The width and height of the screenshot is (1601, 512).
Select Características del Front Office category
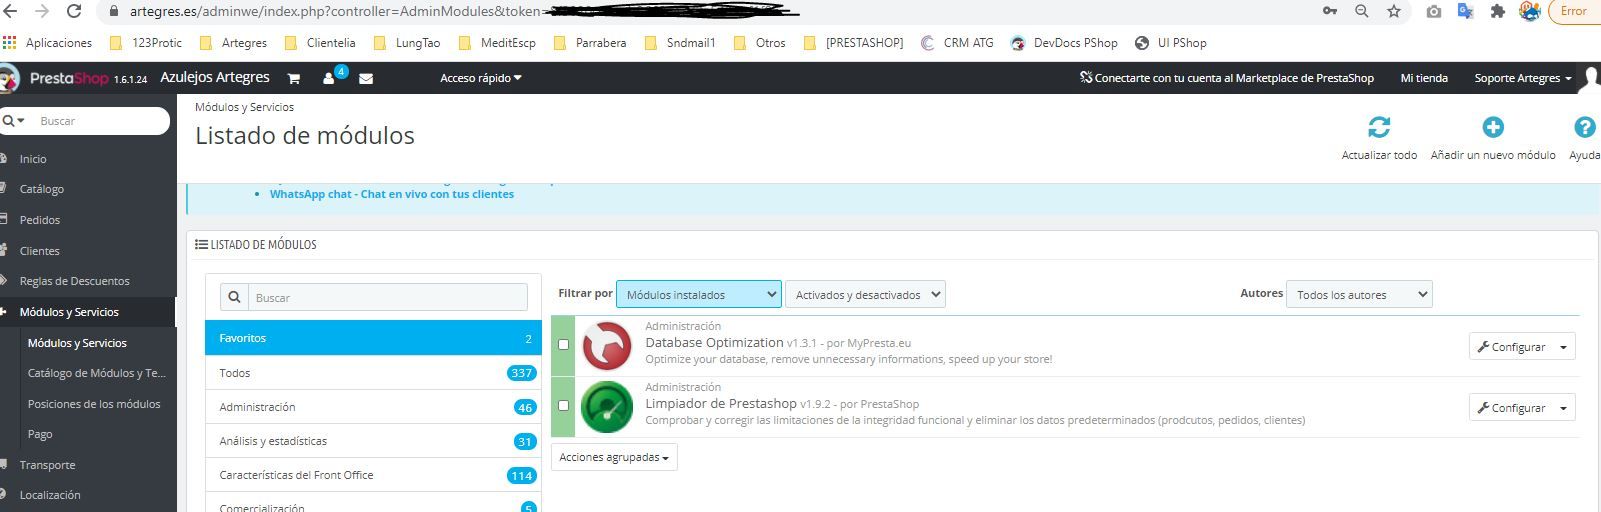[373, 475]
